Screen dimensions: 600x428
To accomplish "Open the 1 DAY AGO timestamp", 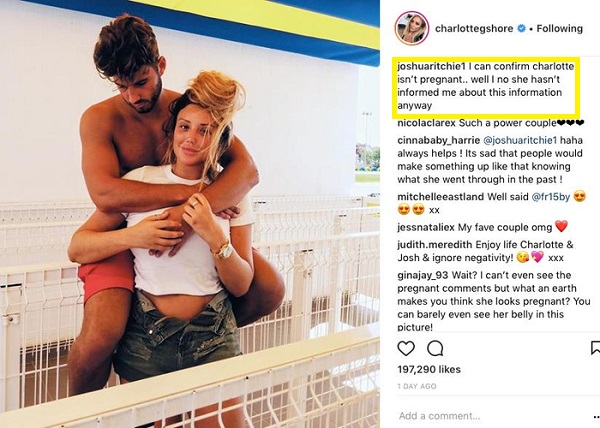I will (417, 386).
